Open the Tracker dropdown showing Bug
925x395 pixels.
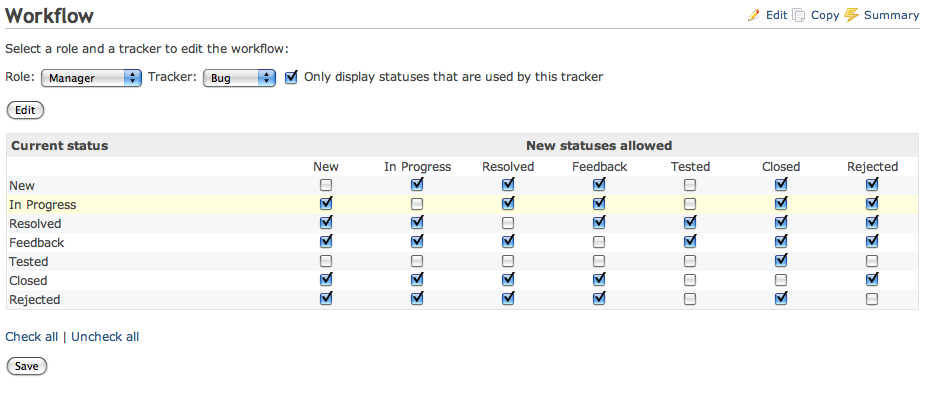coord(240,78)
